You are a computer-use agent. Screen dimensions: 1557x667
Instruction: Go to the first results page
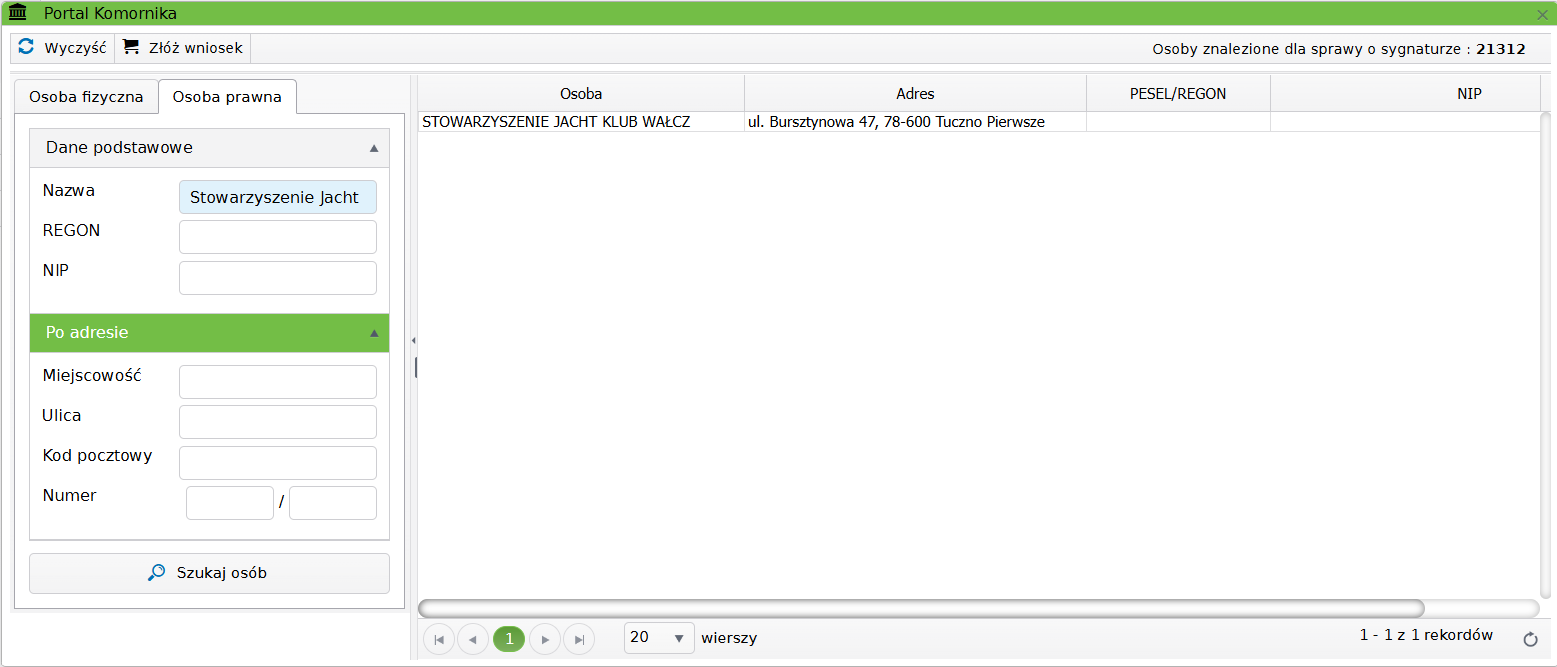click(x=438, y=638)
